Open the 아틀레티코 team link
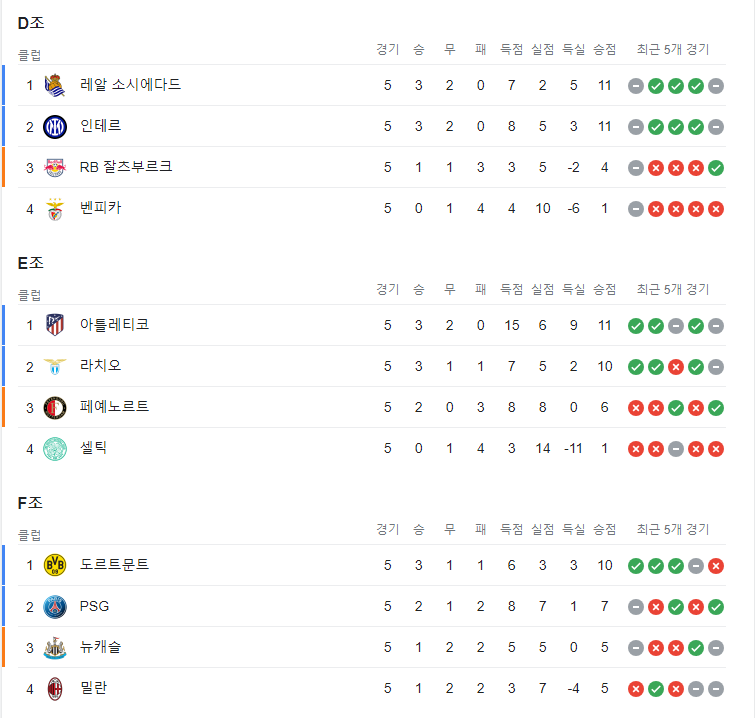Image resolution: width=755 pixels, height=718 pixels. click(115, 325)
